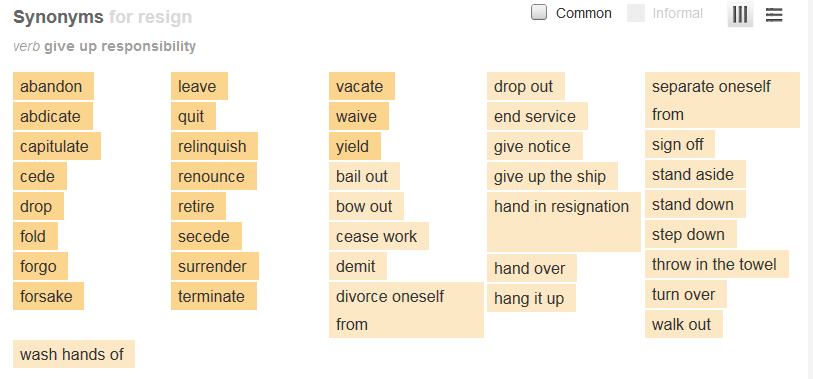Screen dimensions: 813x379
Task: Enable the Common checkbox
Action: 539,12
